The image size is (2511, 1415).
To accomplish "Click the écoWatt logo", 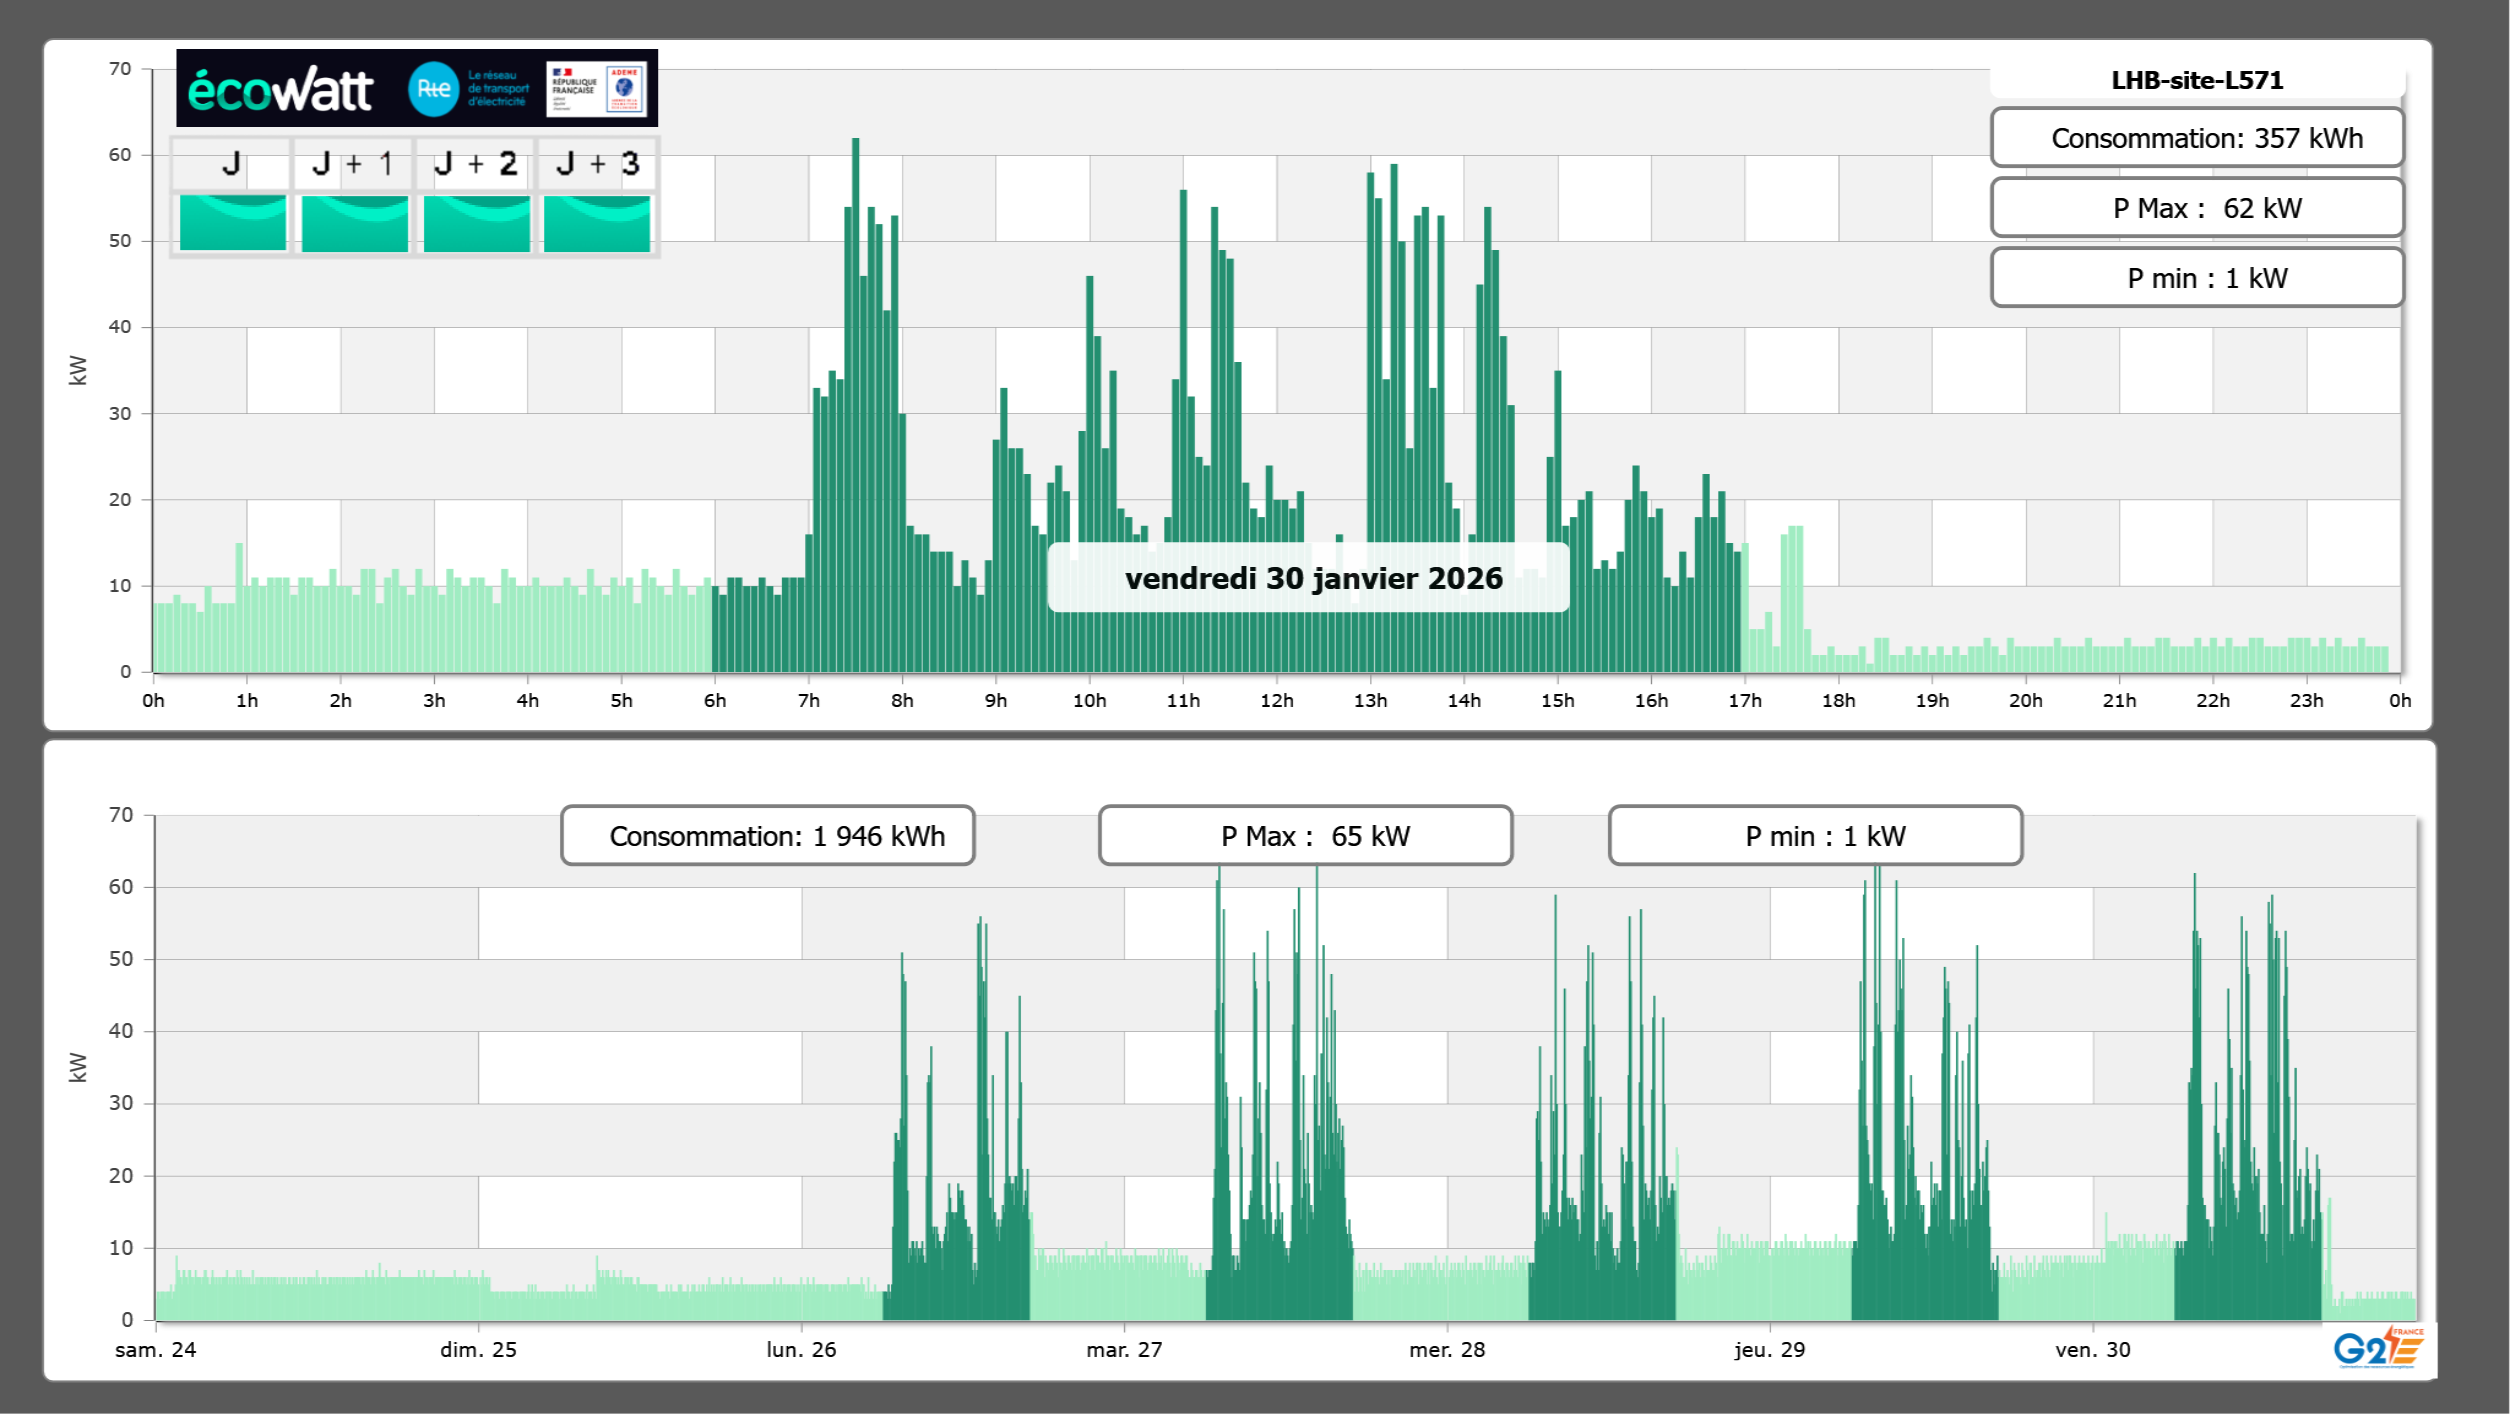I will pyautogui.click(x=281, y=90).
